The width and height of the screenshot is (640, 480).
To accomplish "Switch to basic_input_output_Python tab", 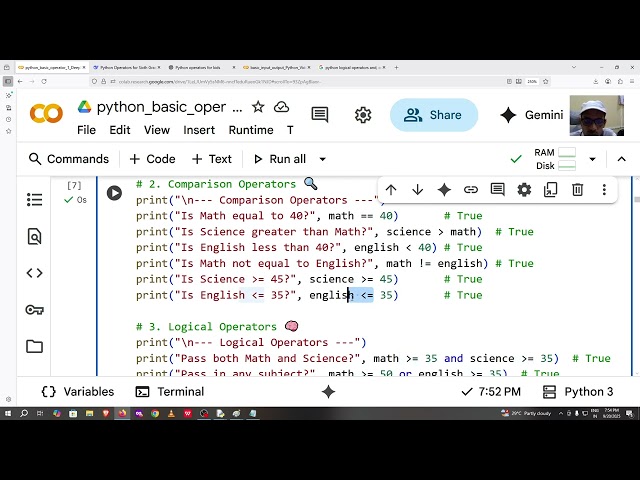I will tap(276, 67).
